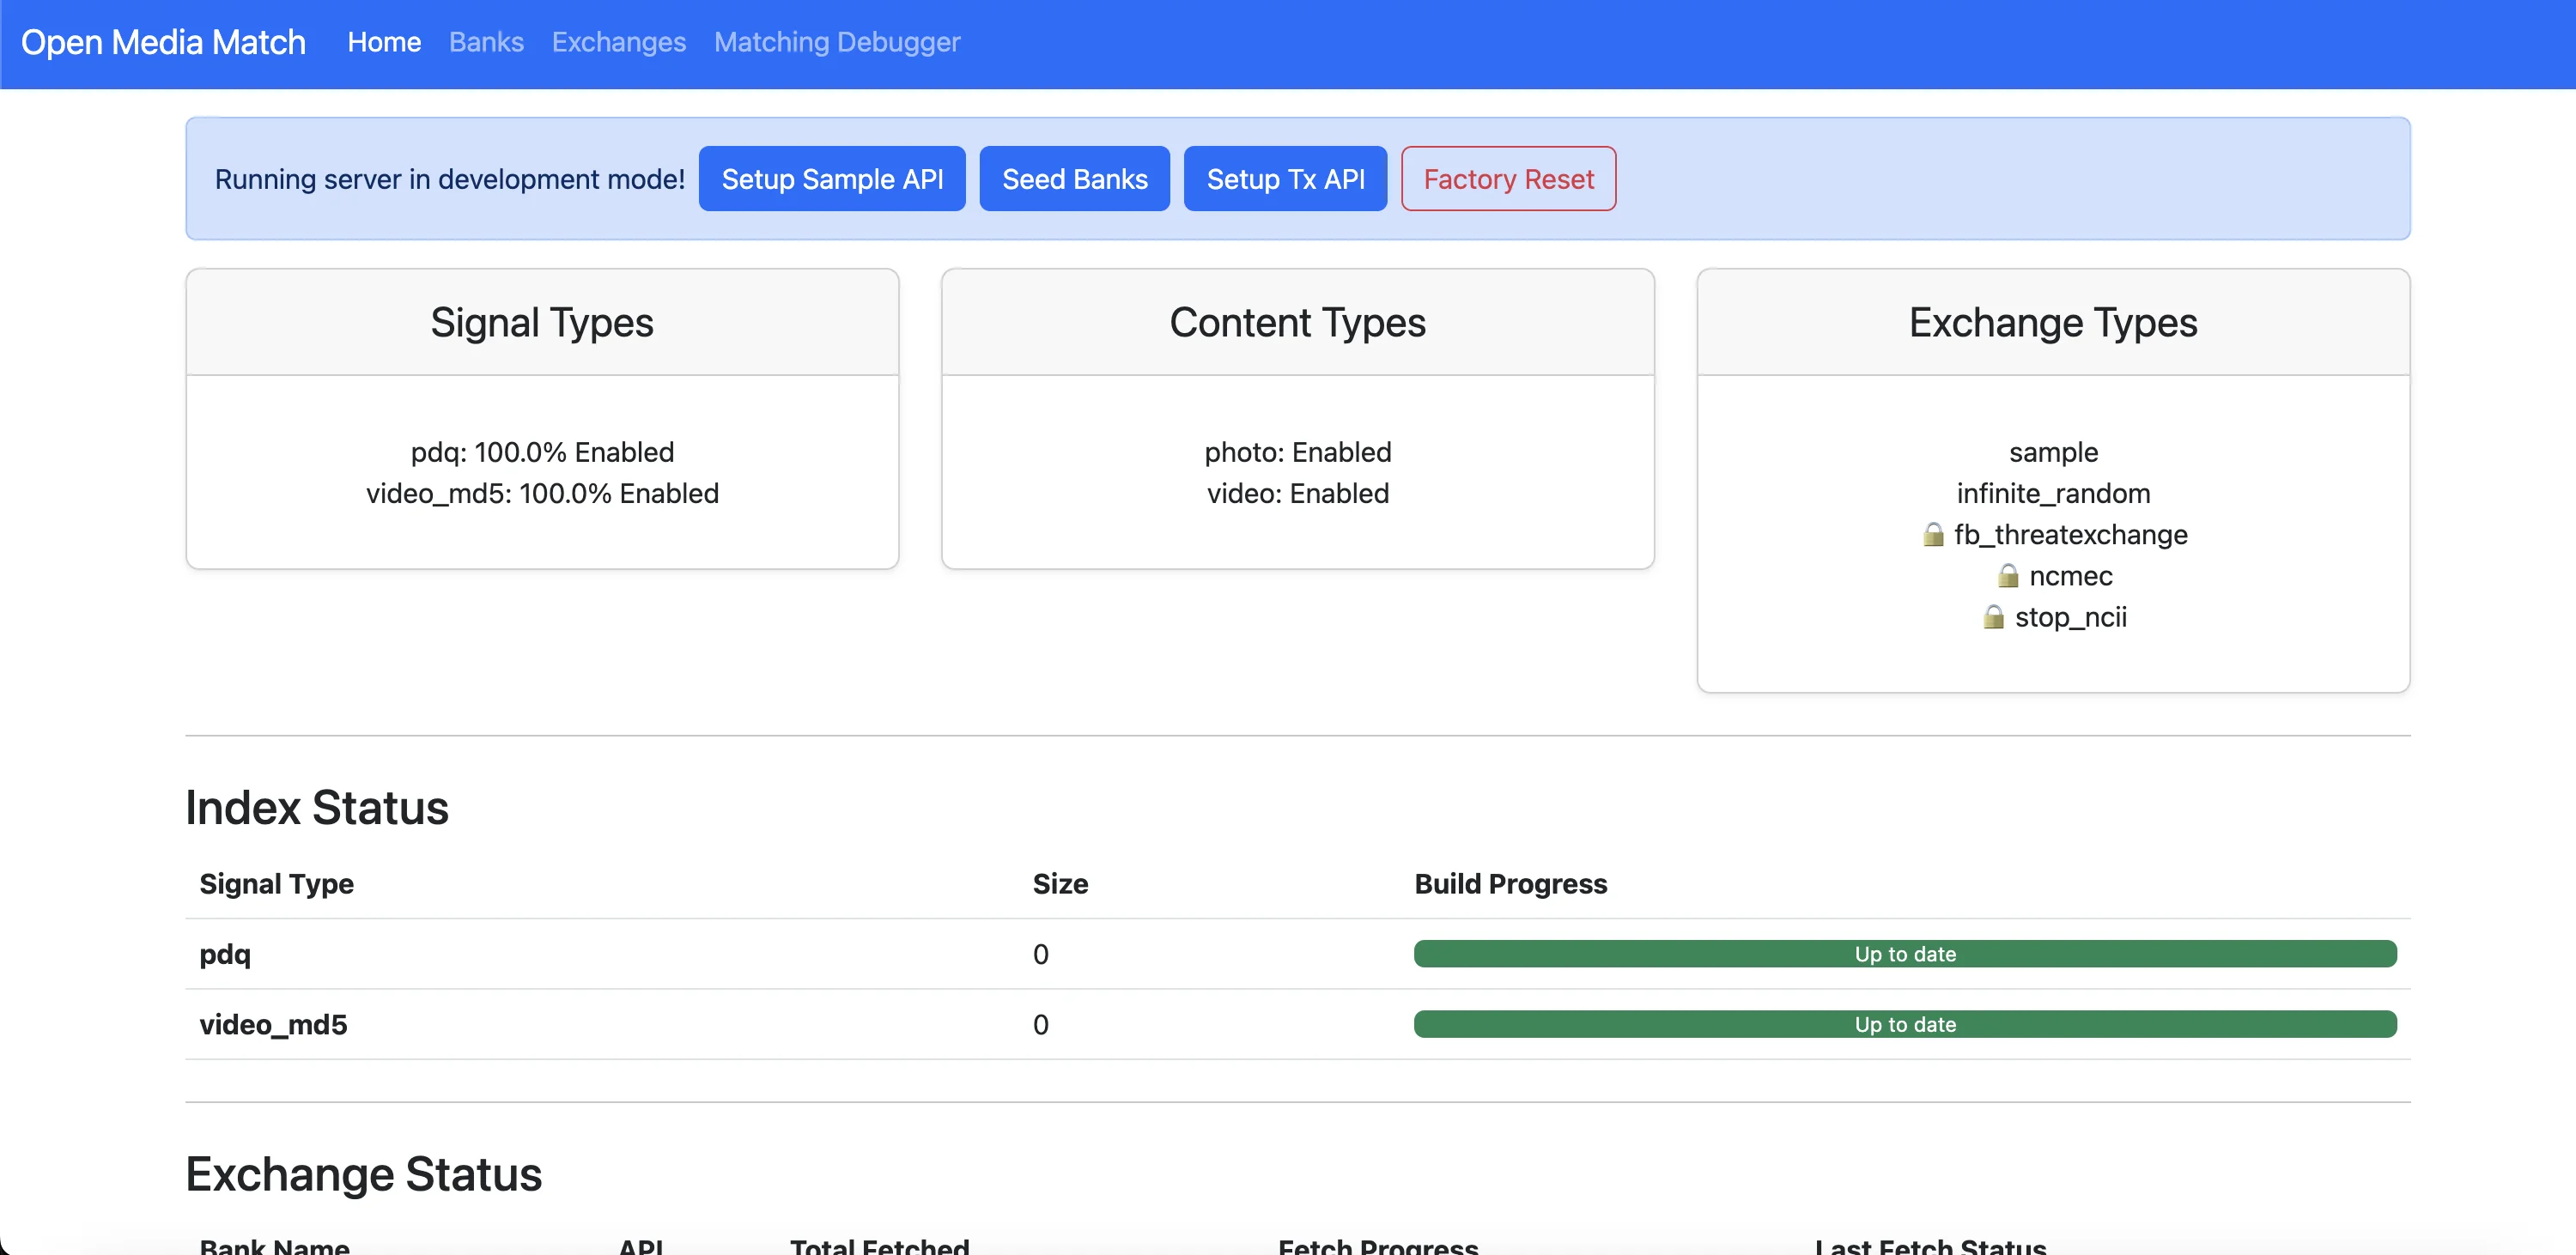This screenshot has height=1255, width=2576.
Task: Click the Seed Banks button
Action: [x=1075, y=179]
